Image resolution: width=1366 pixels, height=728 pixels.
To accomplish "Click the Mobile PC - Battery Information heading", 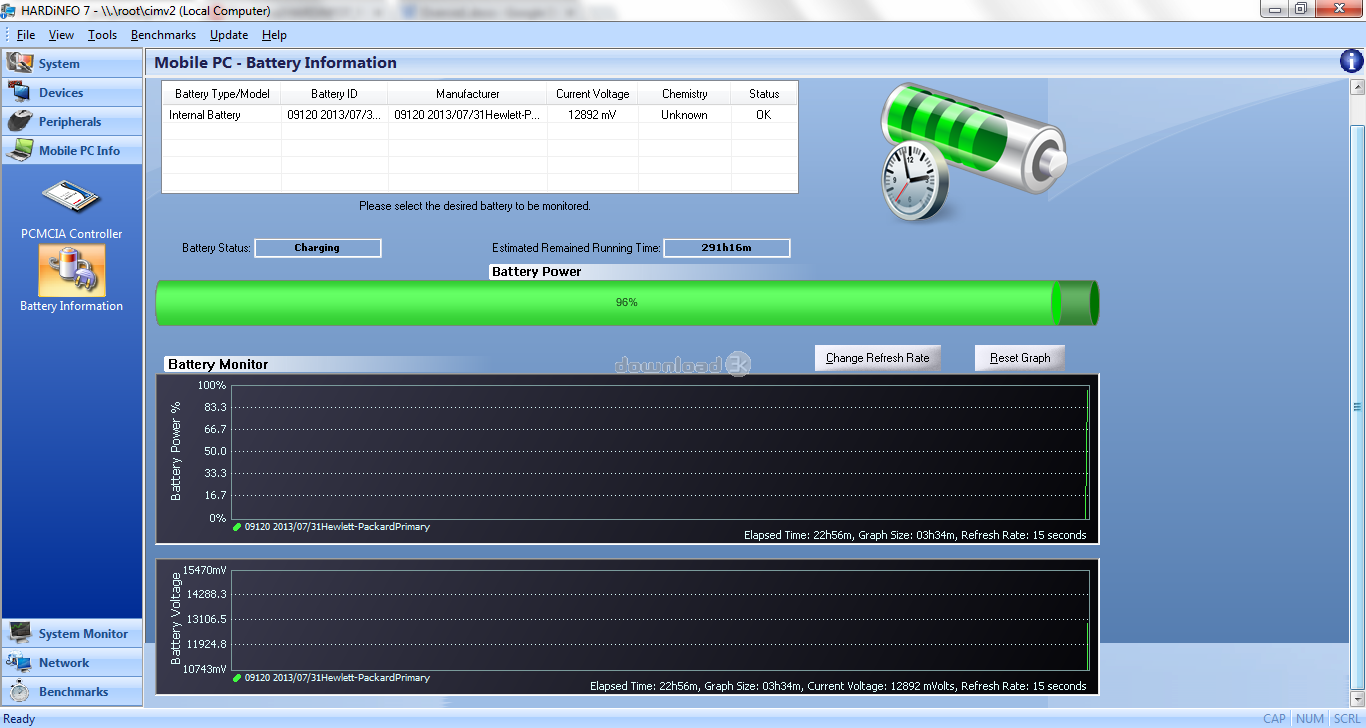I will point(275,63).
